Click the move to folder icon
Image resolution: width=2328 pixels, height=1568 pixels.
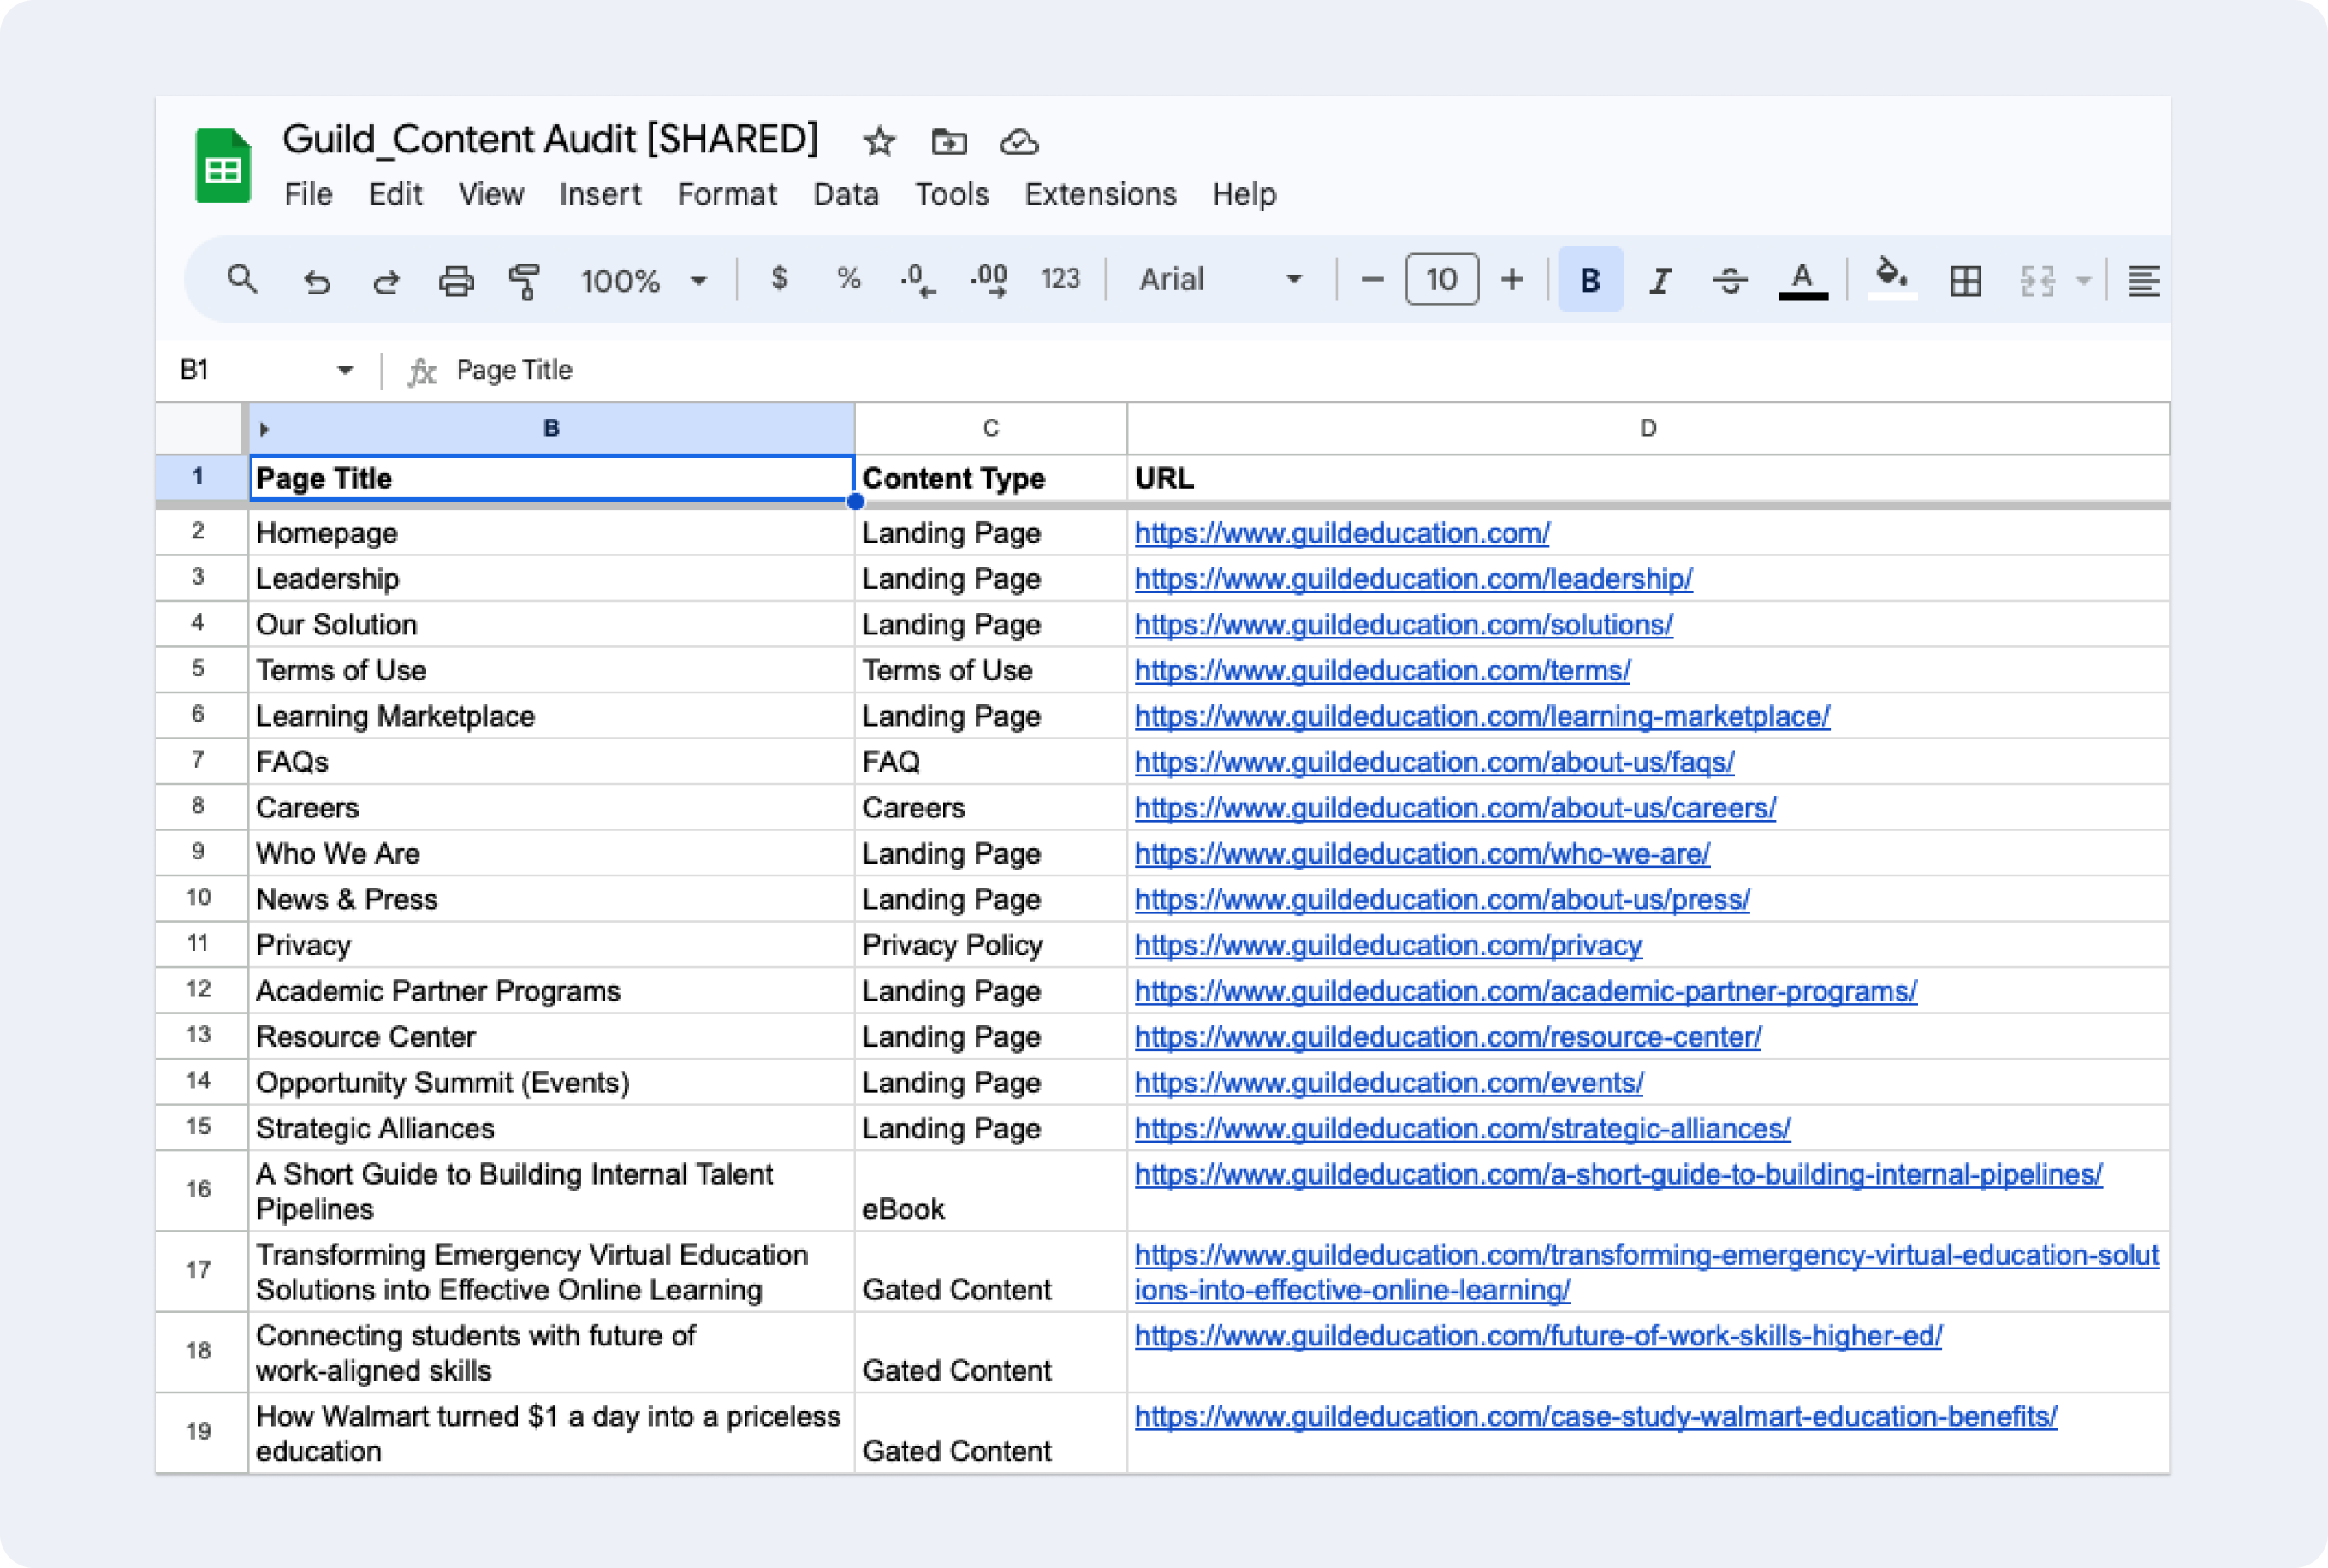948,142
